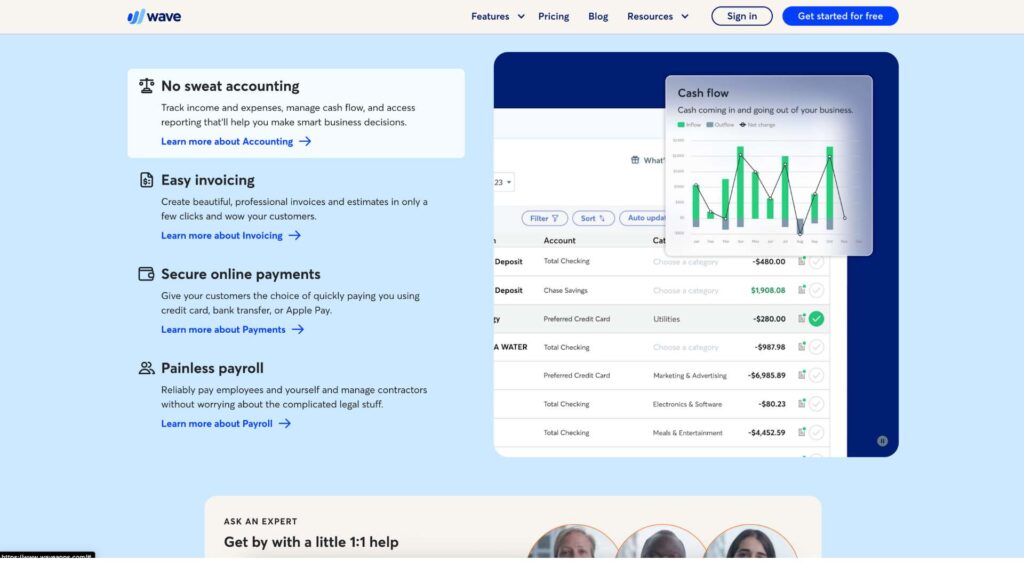Click the Sign in button
Viewport: 1024px width, 576px height.
[742, 16]
